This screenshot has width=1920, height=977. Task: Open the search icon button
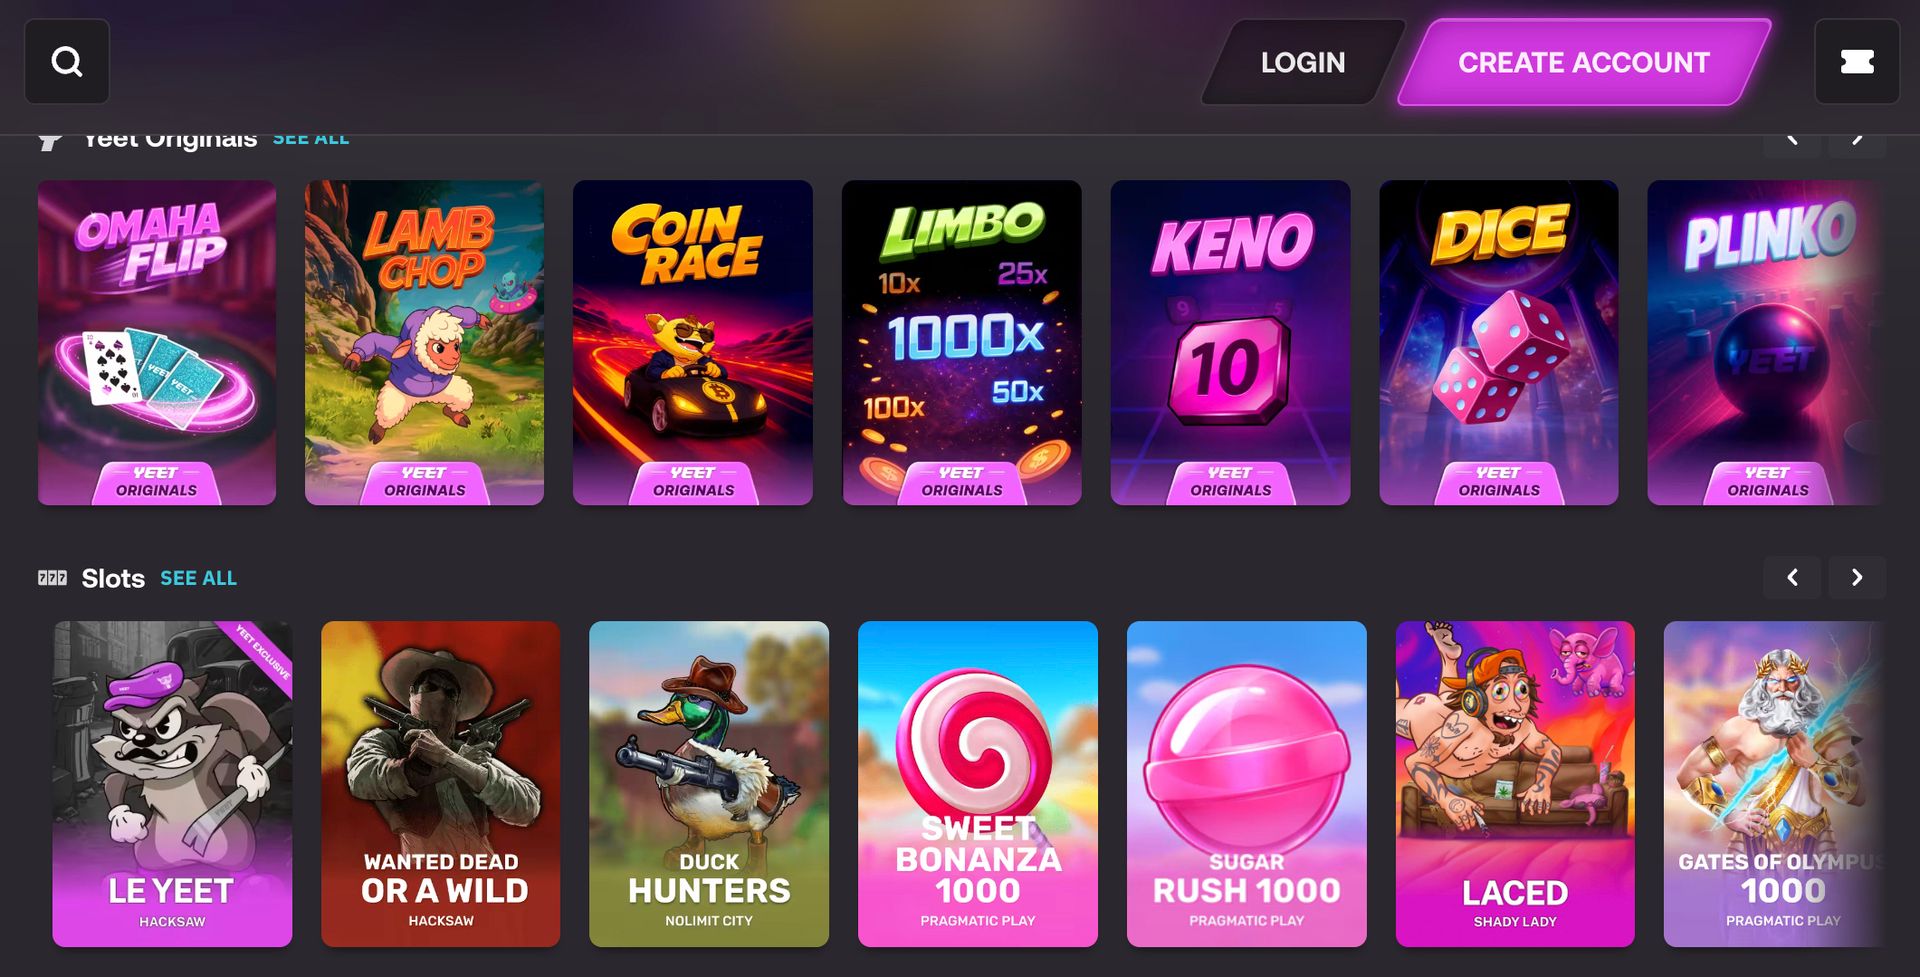[x=67, y=62]
